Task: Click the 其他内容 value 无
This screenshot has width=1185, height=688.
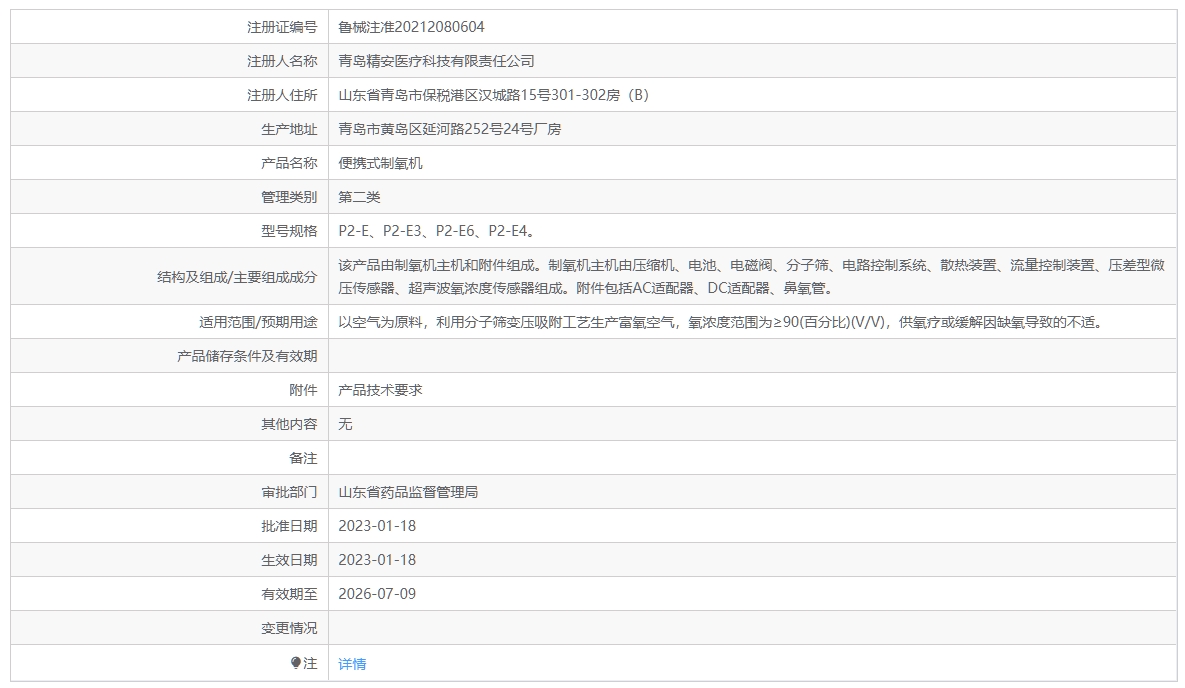Action: pyautogui.click(x=345, y=424)
